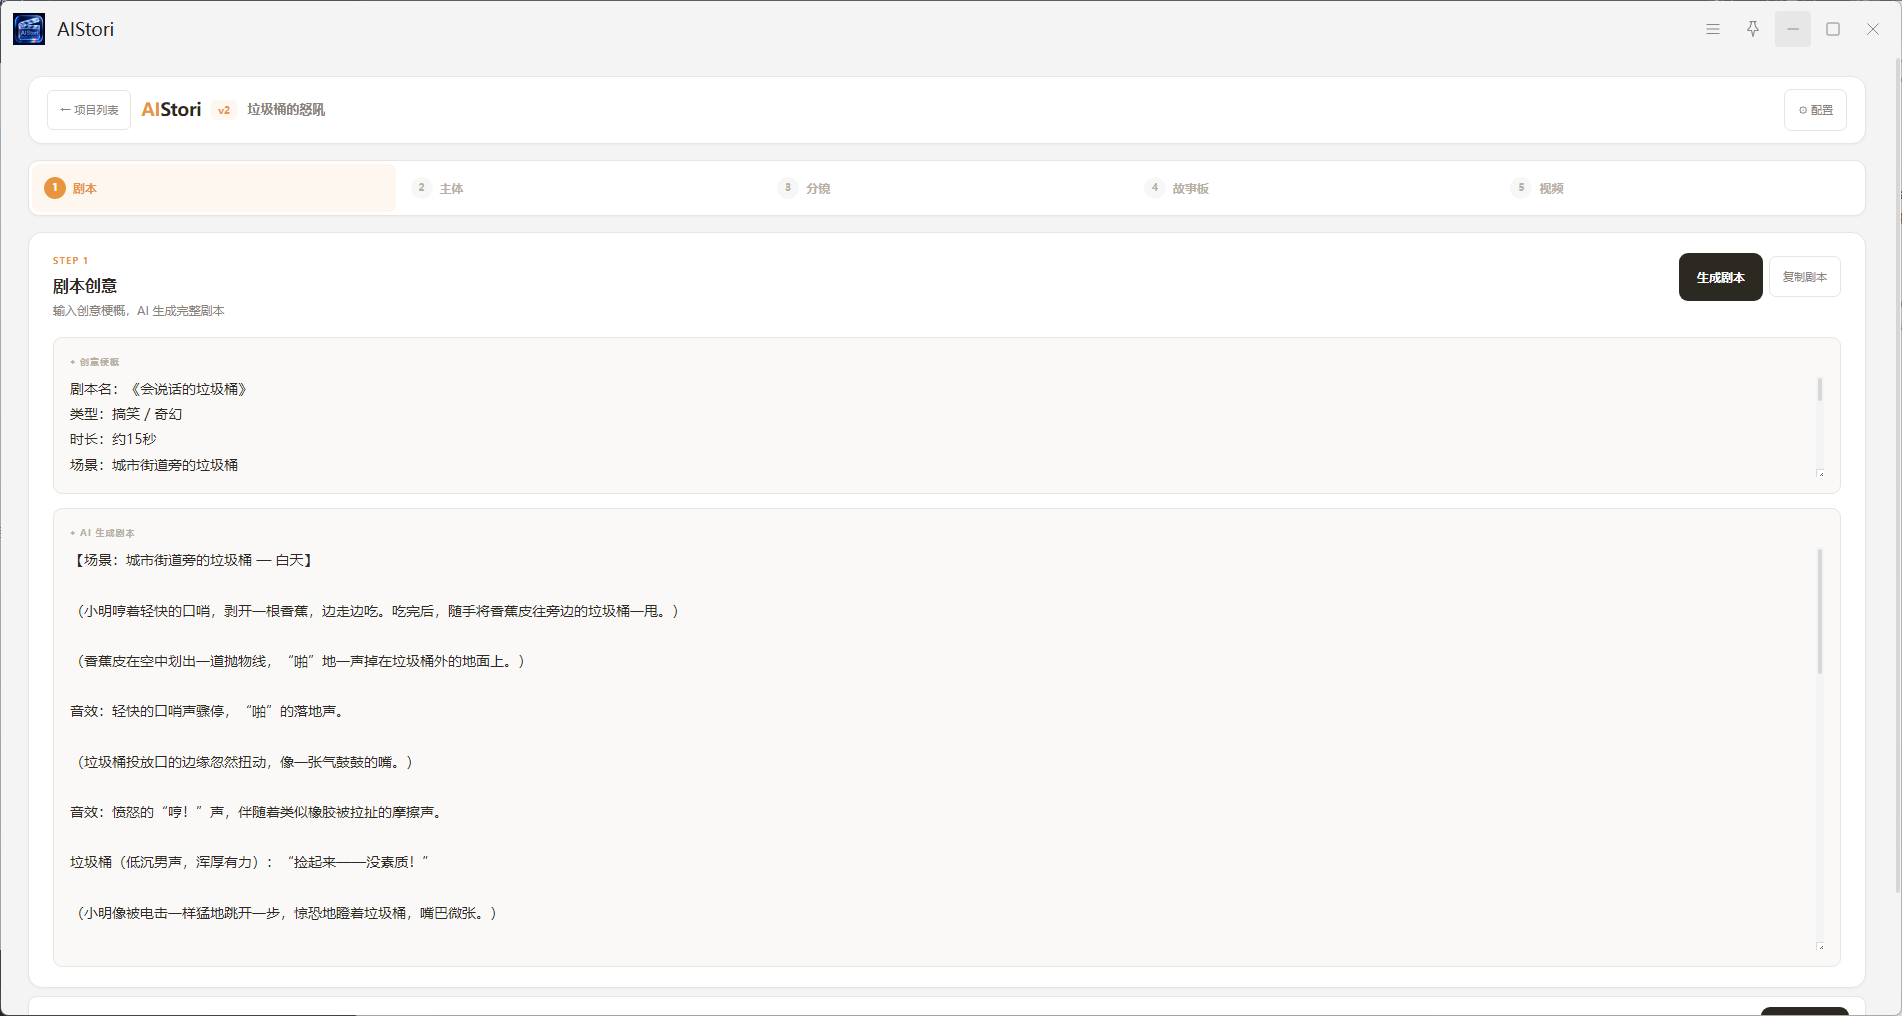This screenshot has width=1902, height=1016.
Task: Open the hamburger menu in title bar
Action: [1713, 29]
